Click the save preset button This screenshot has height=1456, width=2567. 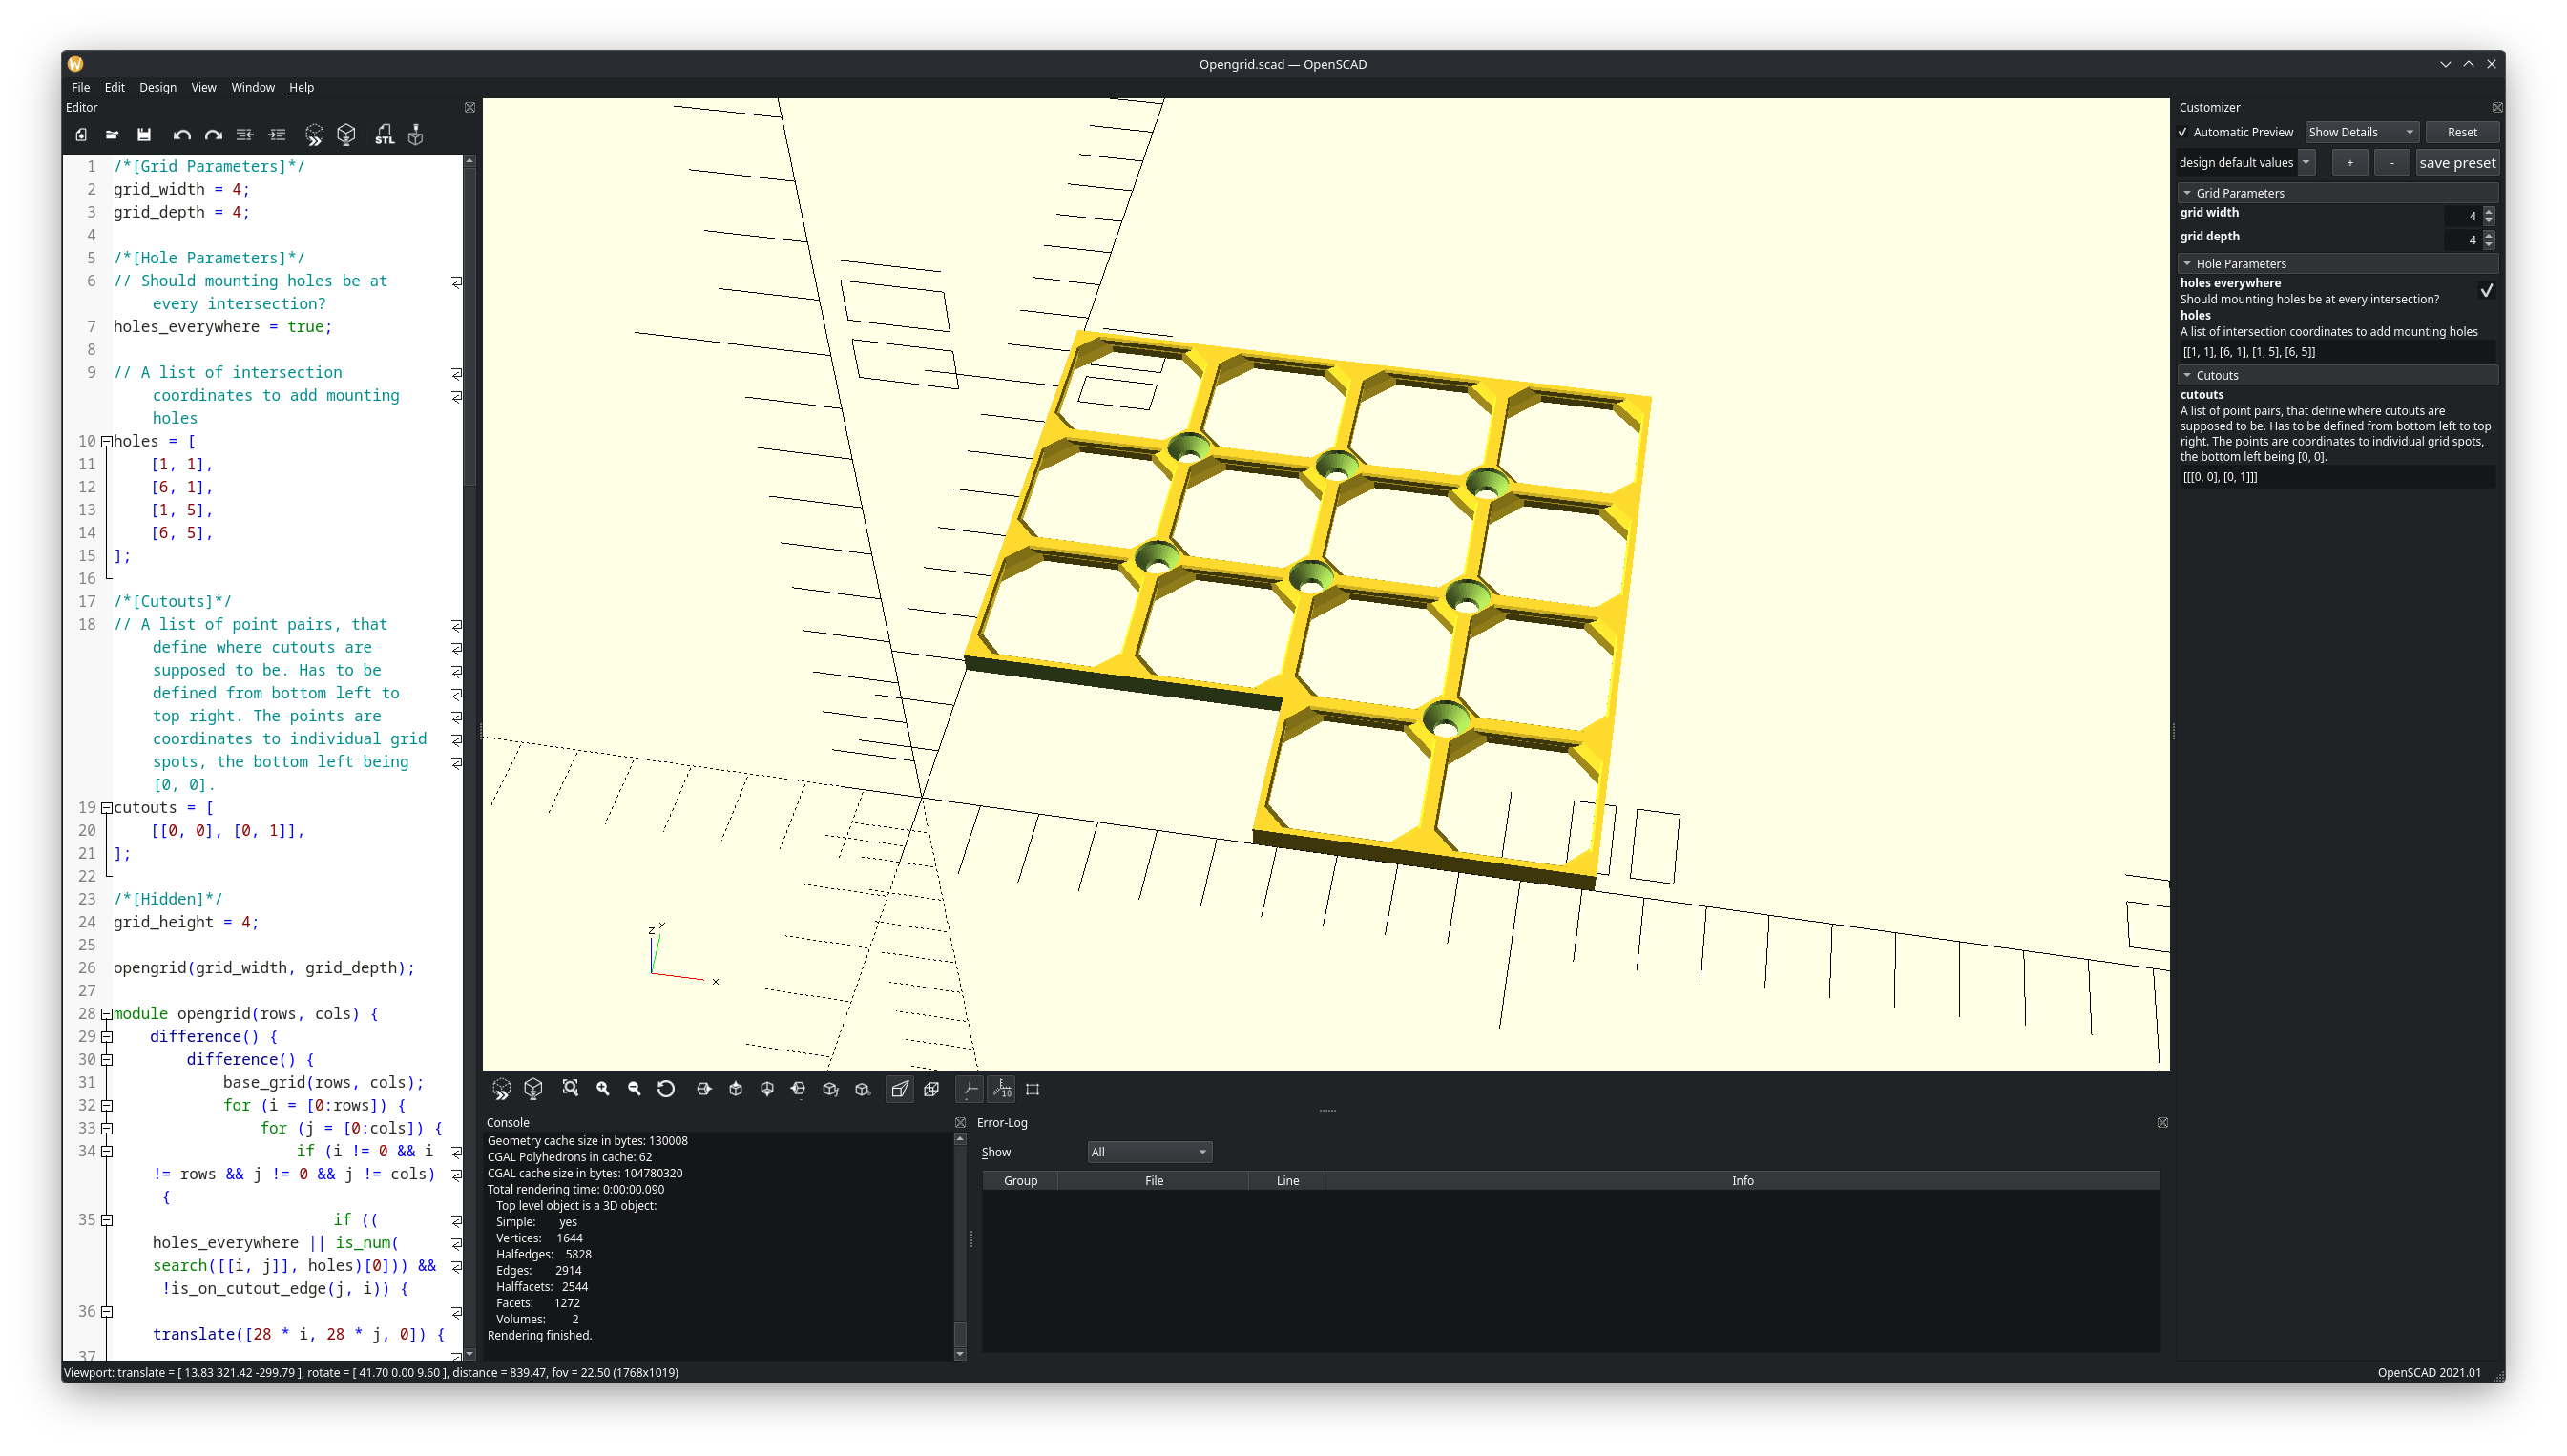[2457, 163]
